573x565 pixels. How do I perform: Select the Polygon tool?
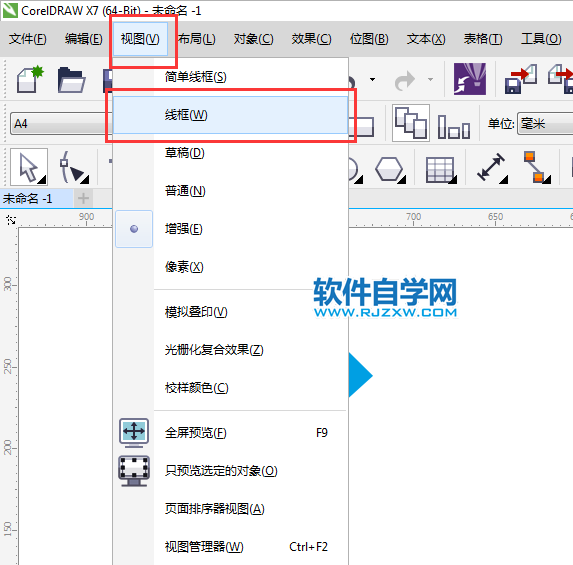click(390, 169)
